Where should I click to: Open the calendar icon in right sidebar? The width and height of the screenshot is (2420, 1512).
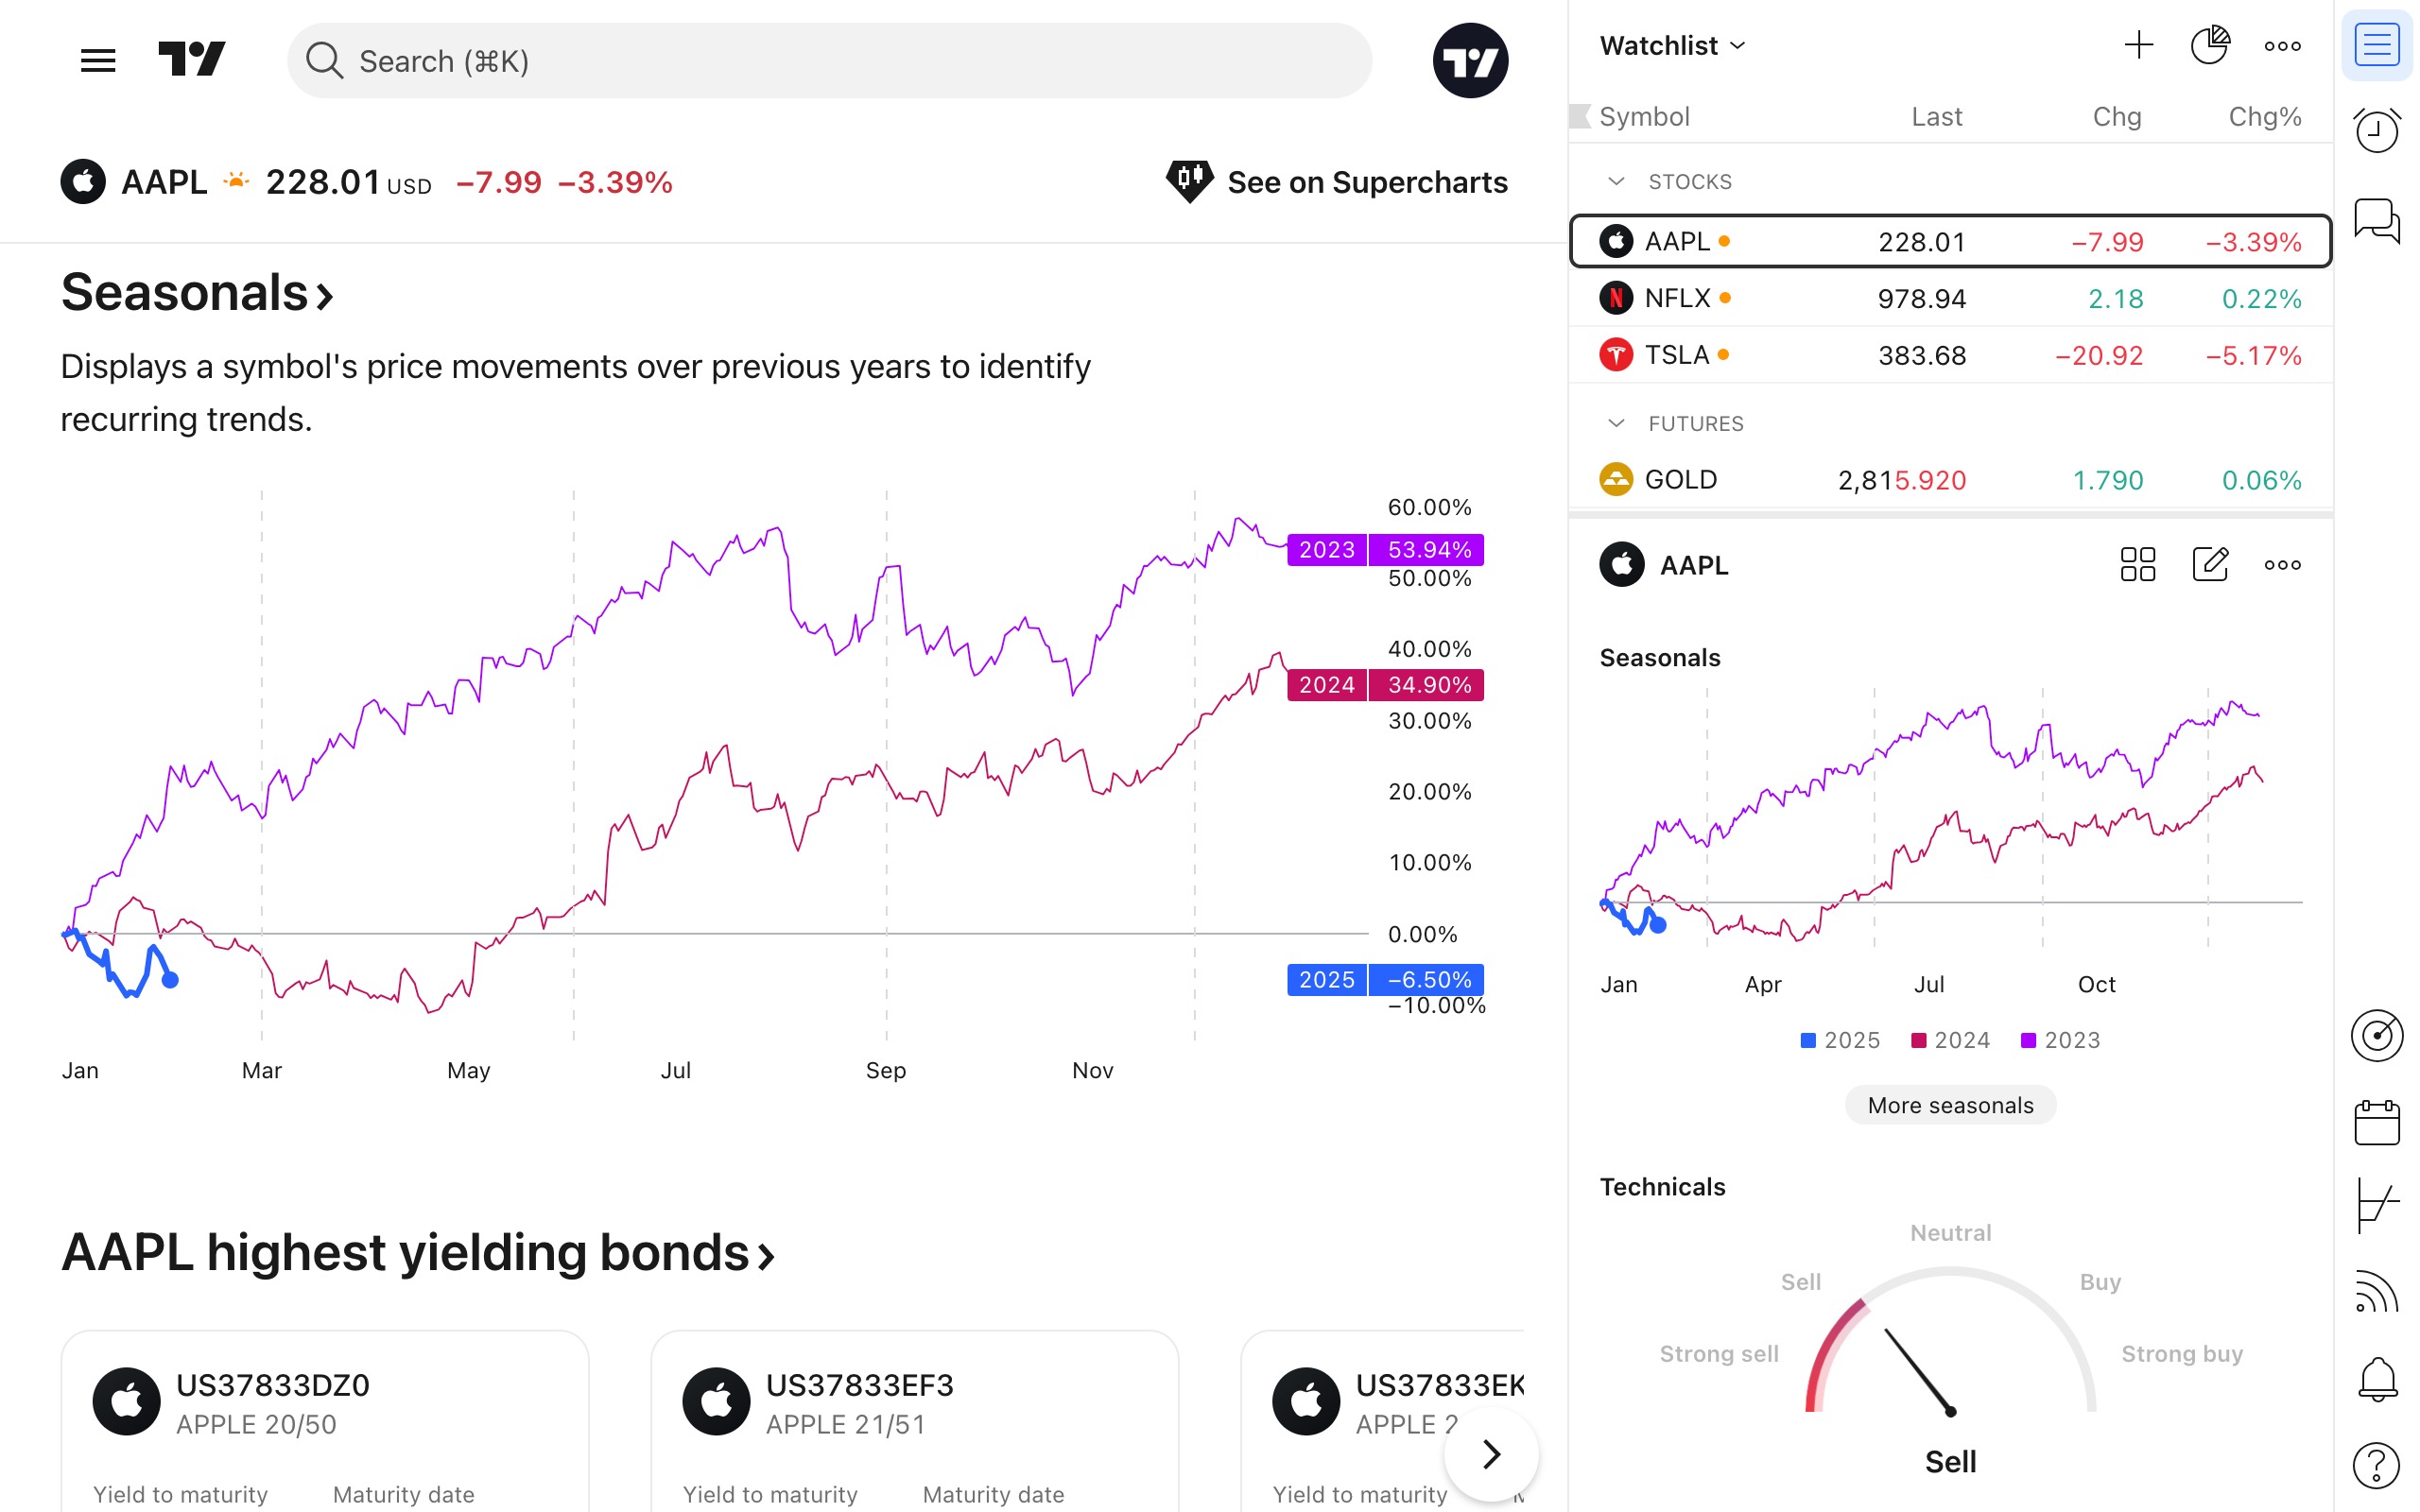(2376, 1122)
